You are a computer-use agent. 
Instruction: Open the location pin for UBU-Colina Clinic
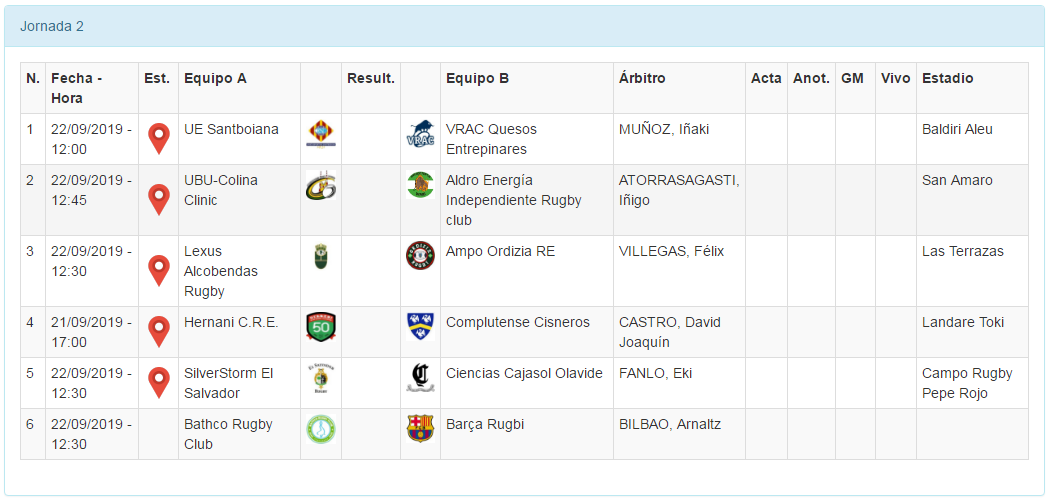(158, 200)
